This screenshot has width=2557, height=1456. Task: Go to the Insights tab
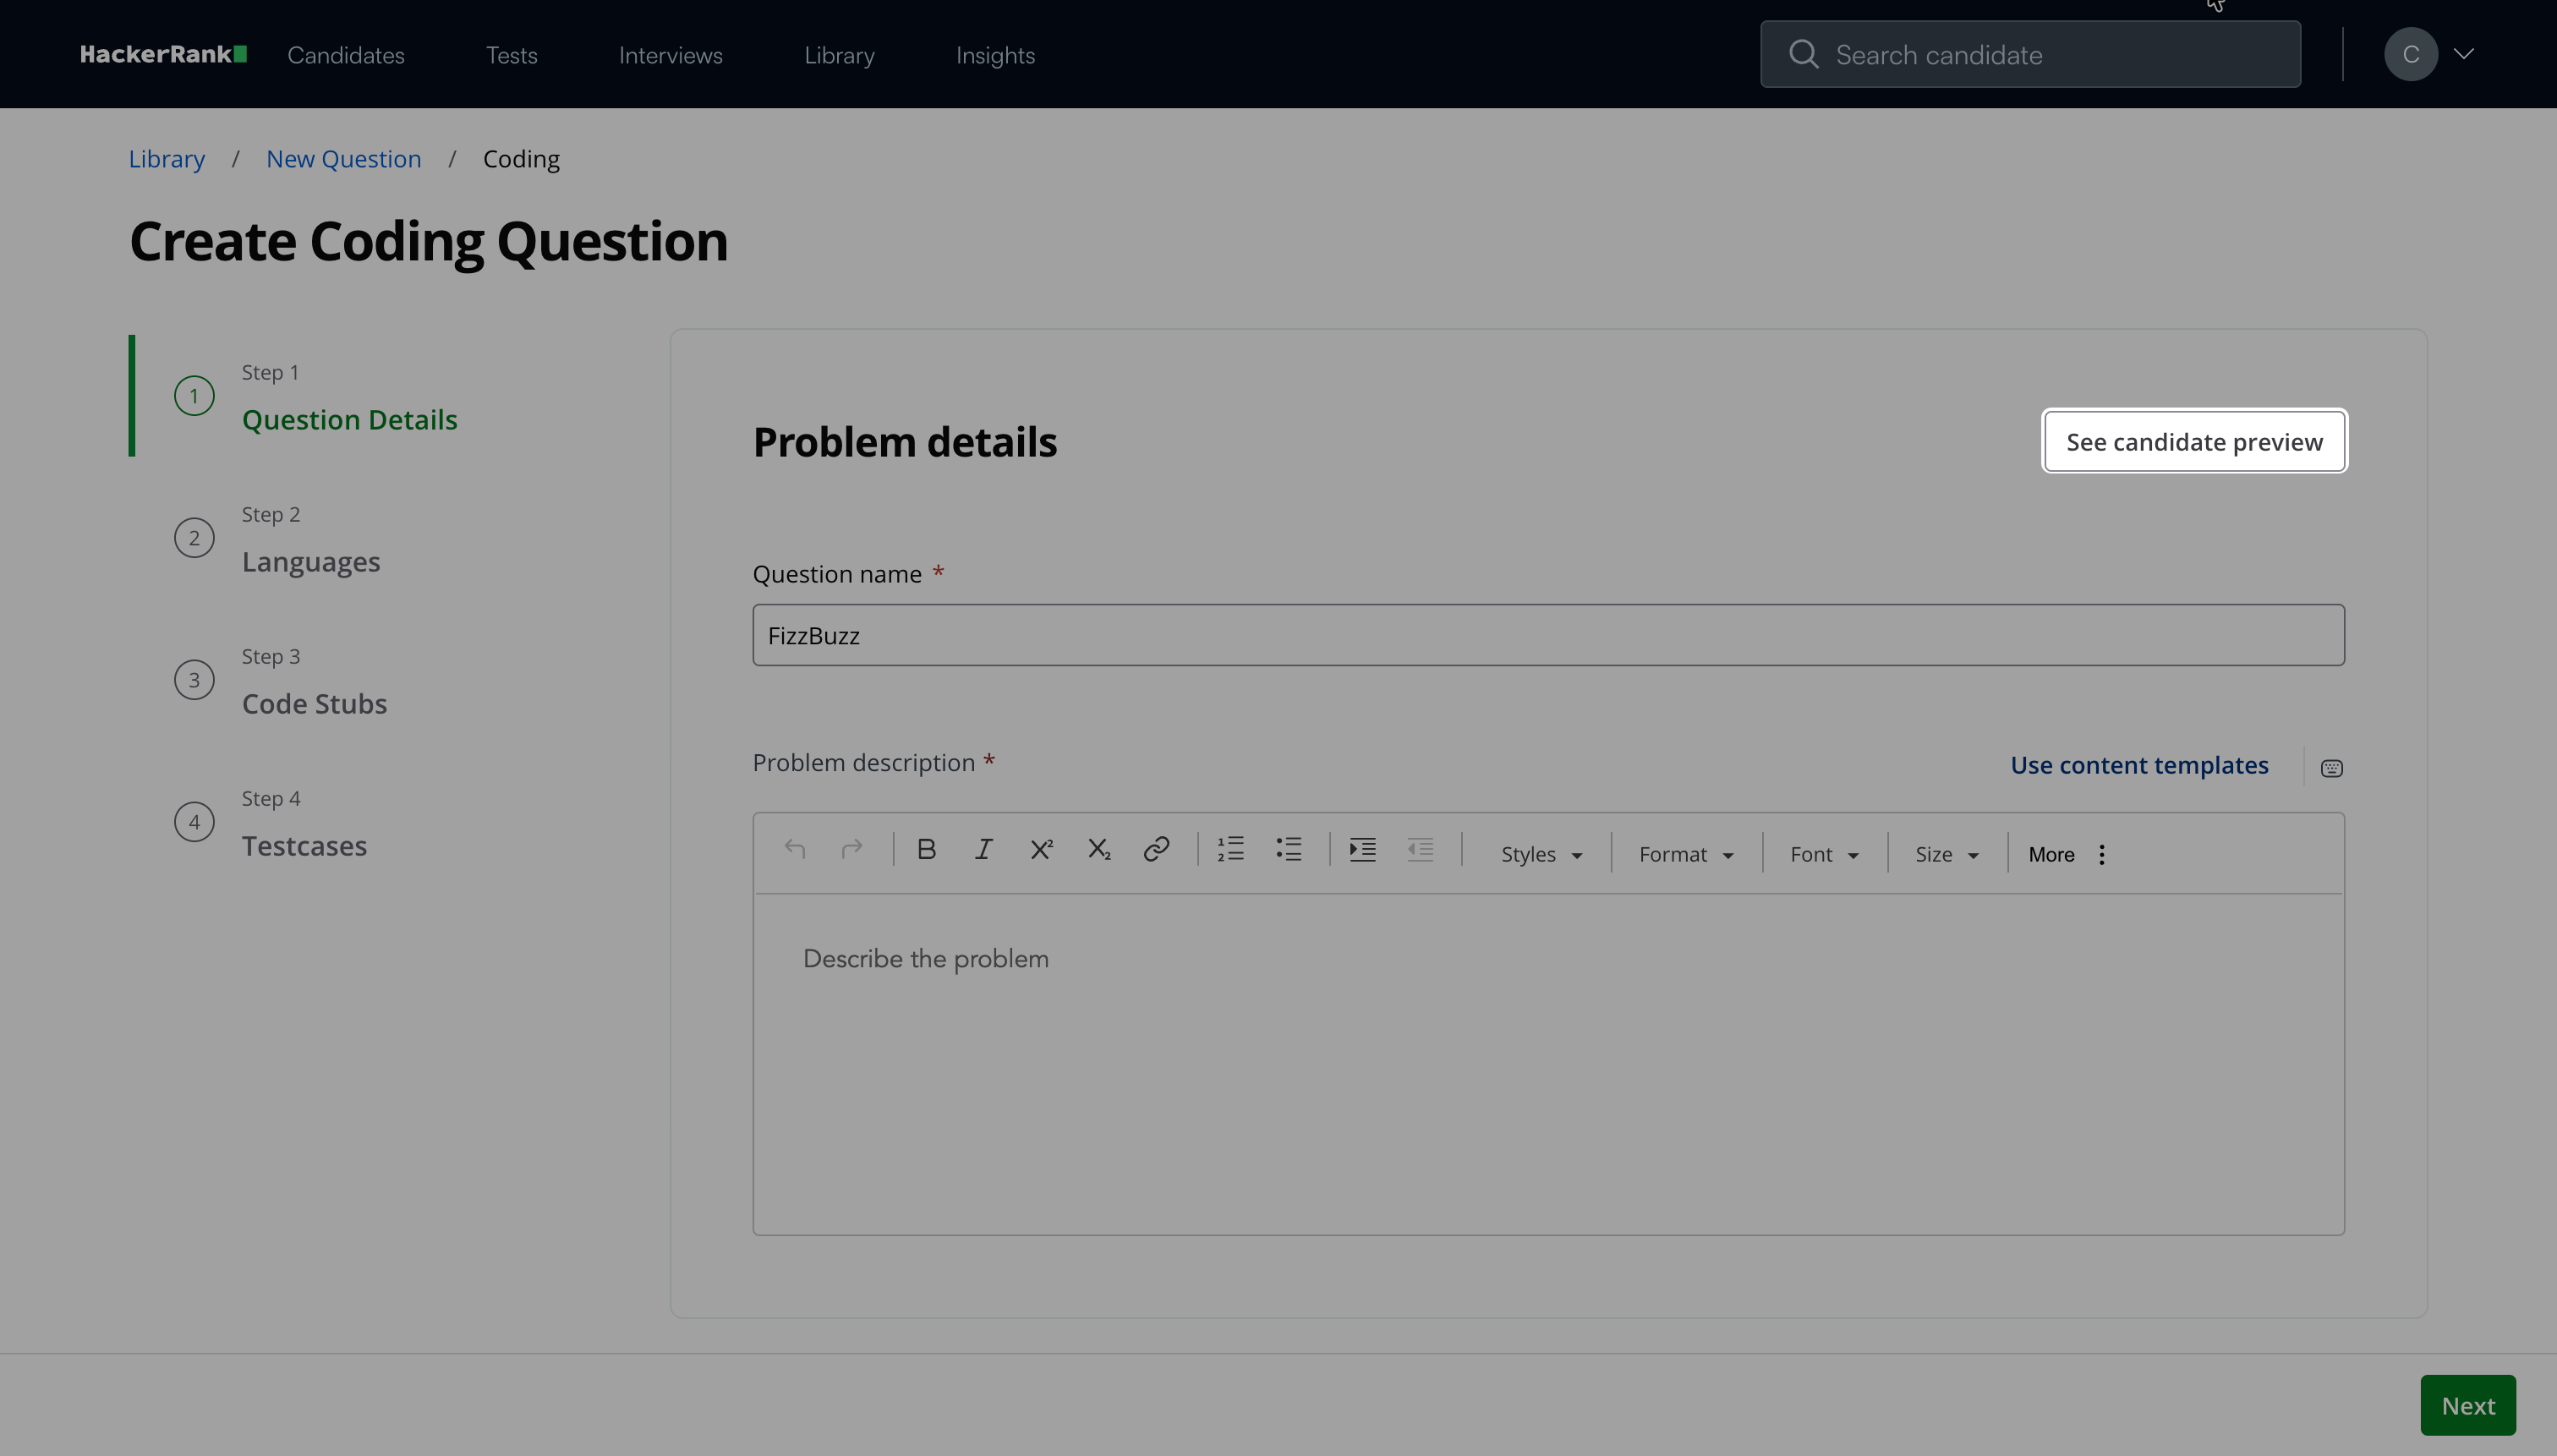point(995,55)
